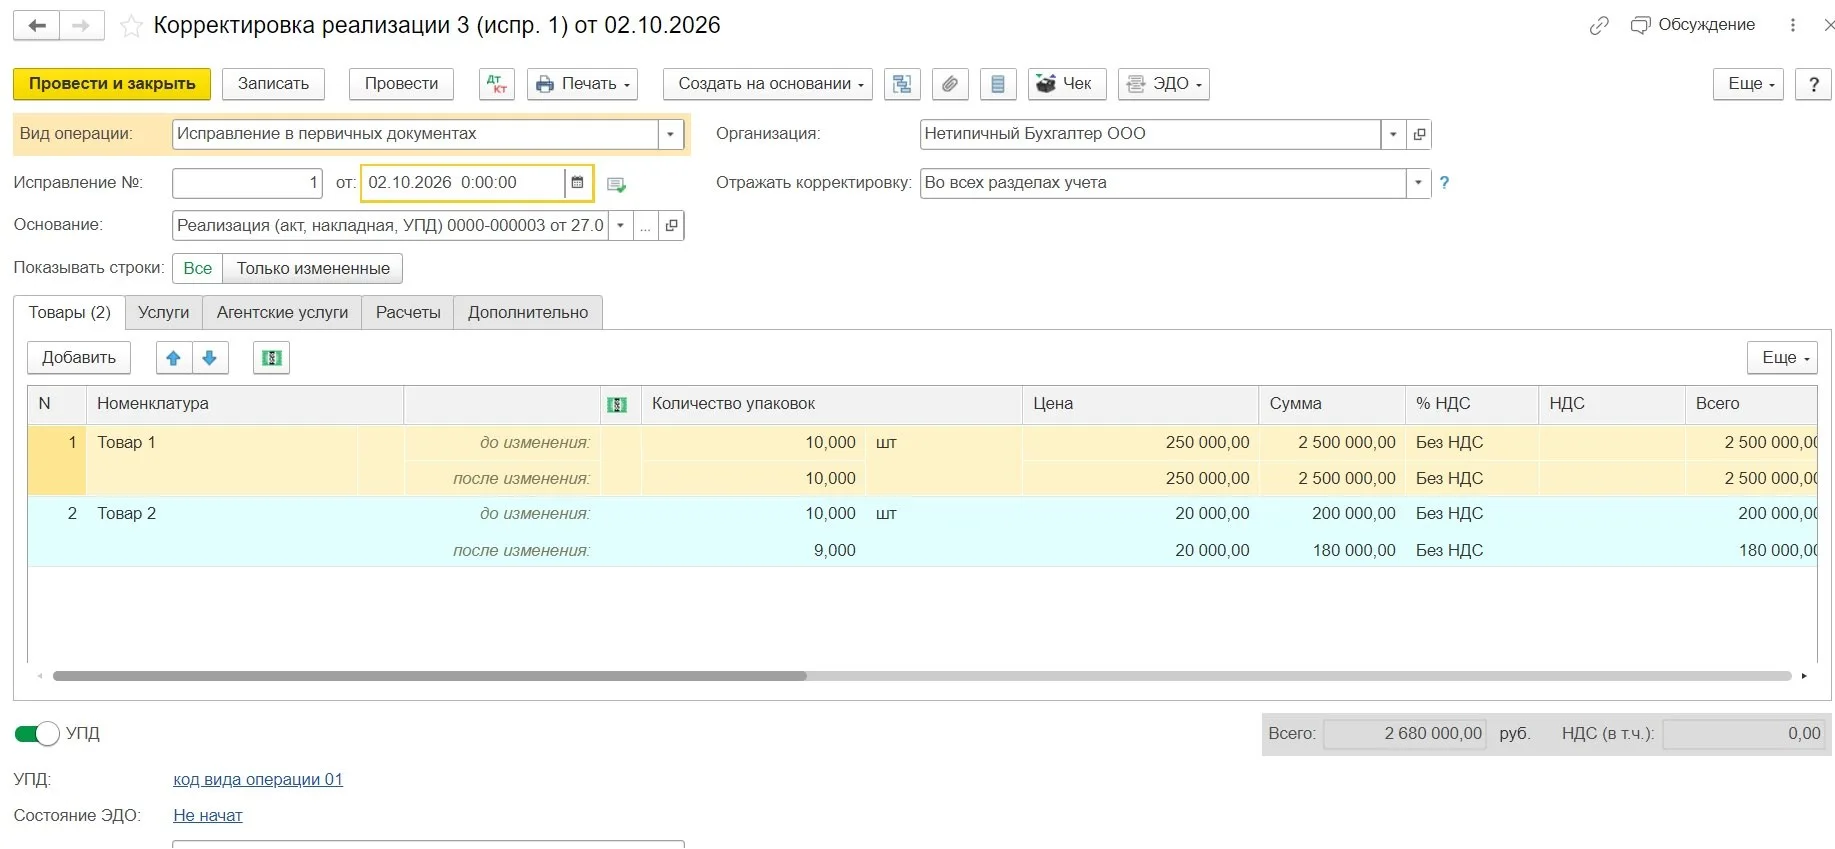
Task: Click the green table icon in goods toolbar
Action: (272, 358)
